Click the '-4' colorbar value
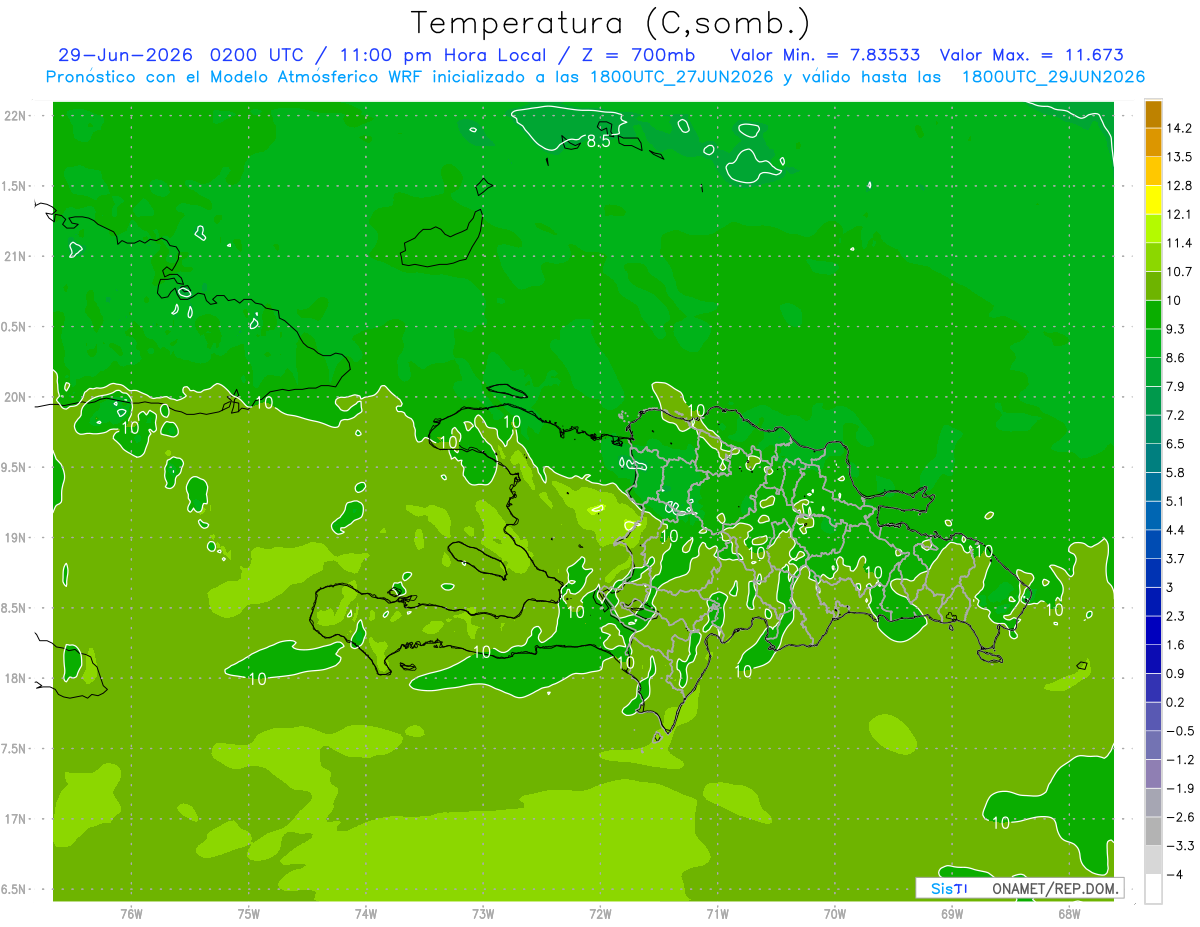This screenshot has width=1200, height=927. point(1174,874)
